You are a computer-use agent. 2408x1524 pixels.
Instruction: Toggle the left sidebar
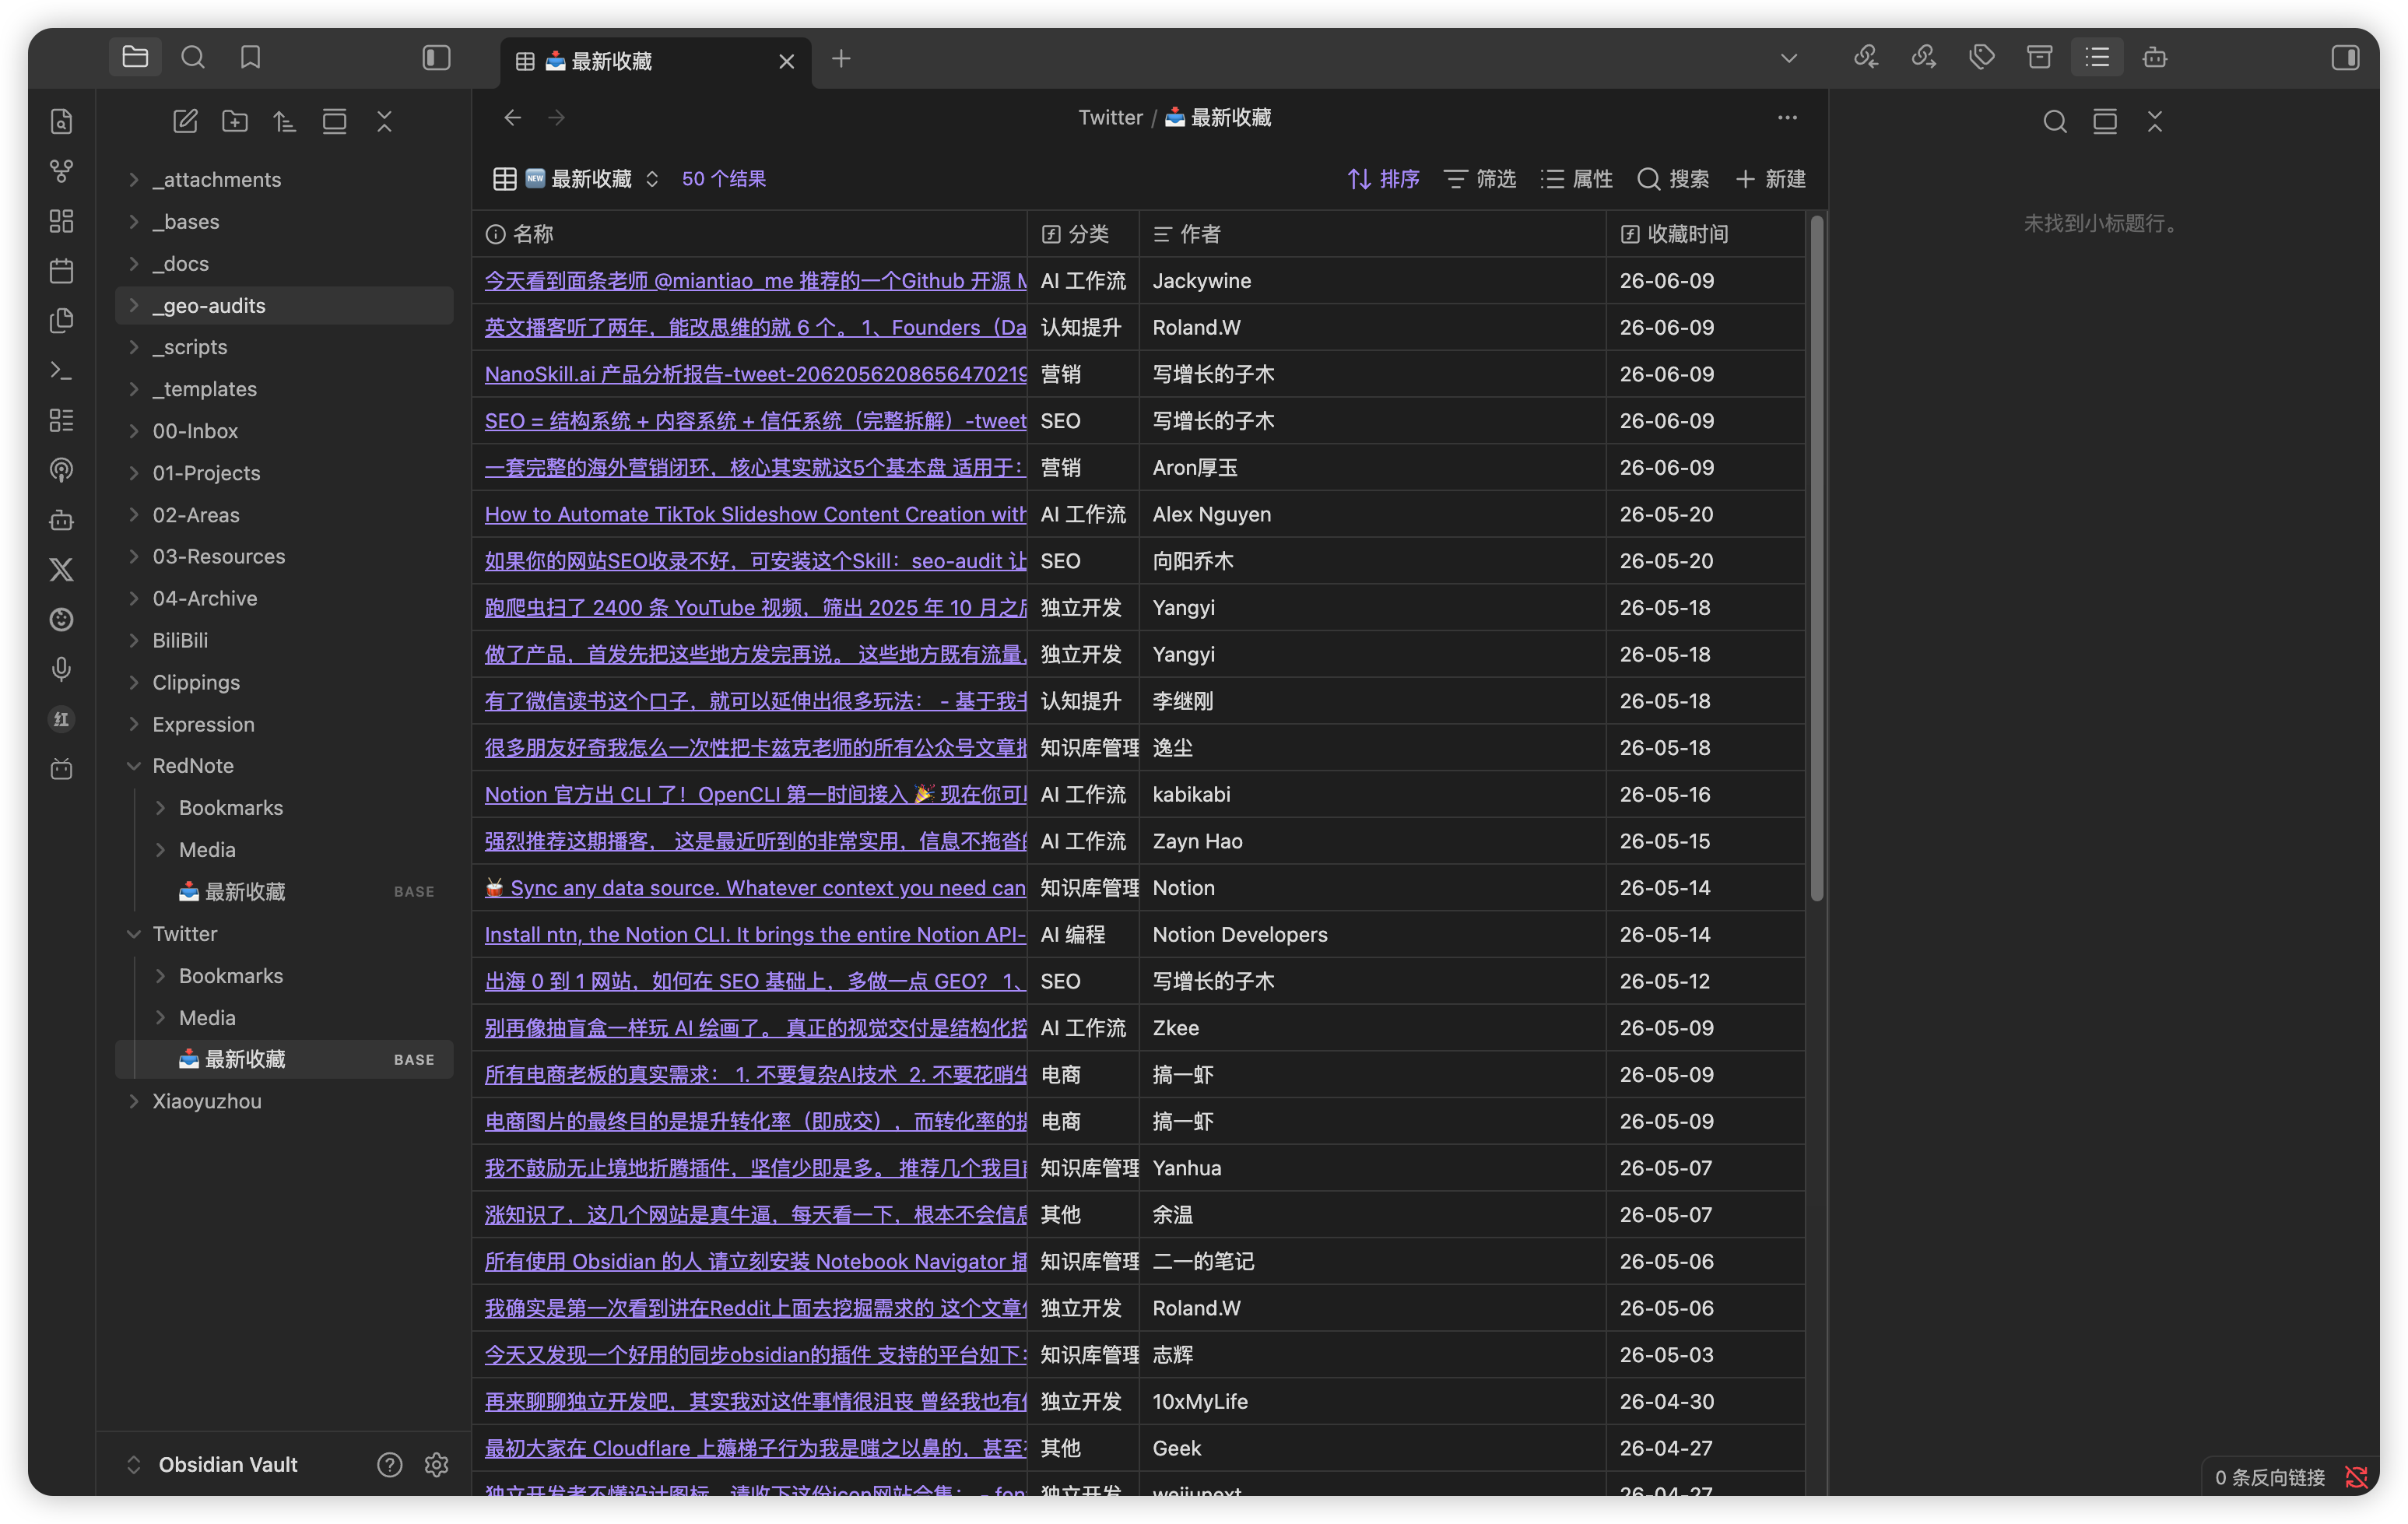(x=437, y=57)
